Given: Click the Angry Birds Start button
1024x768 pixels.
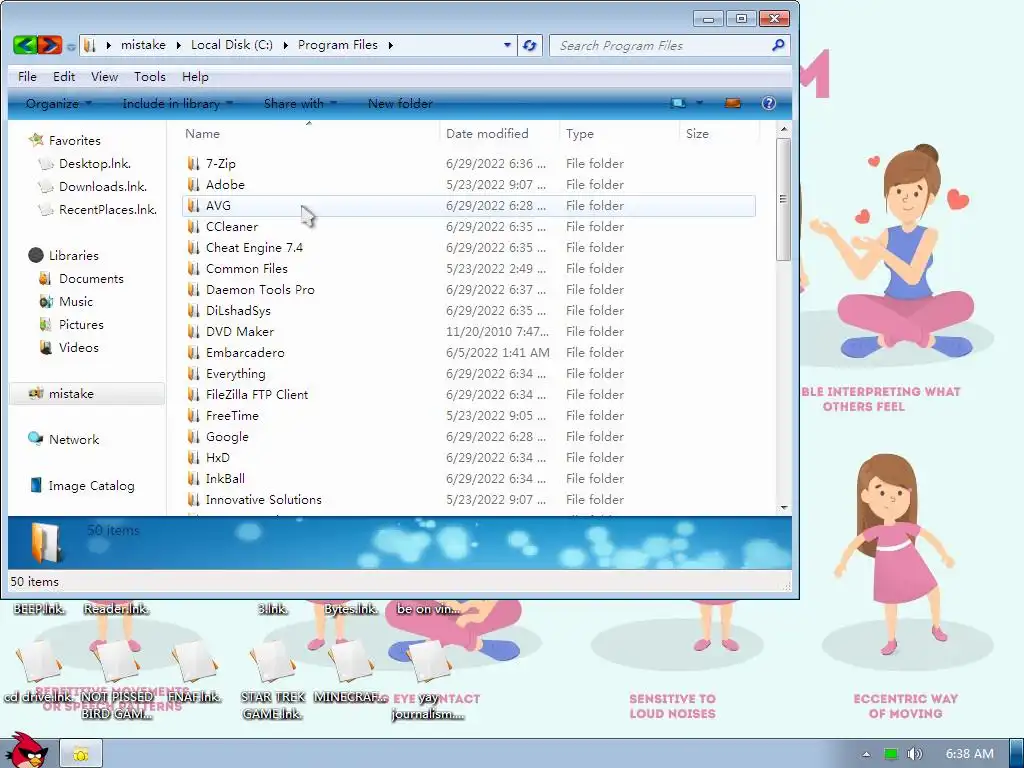Looking at the screenshot, I should [26, 750].
